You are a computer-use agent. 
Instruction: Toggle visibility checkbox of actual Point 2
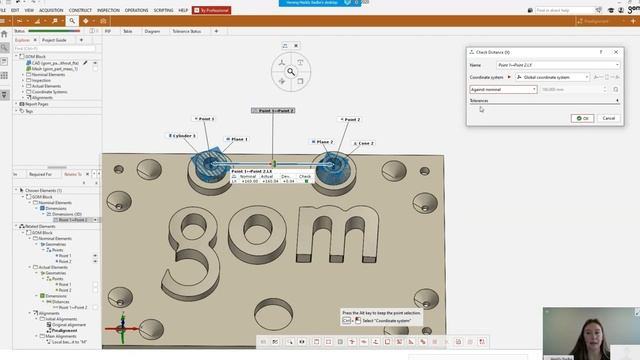point(95,290)
